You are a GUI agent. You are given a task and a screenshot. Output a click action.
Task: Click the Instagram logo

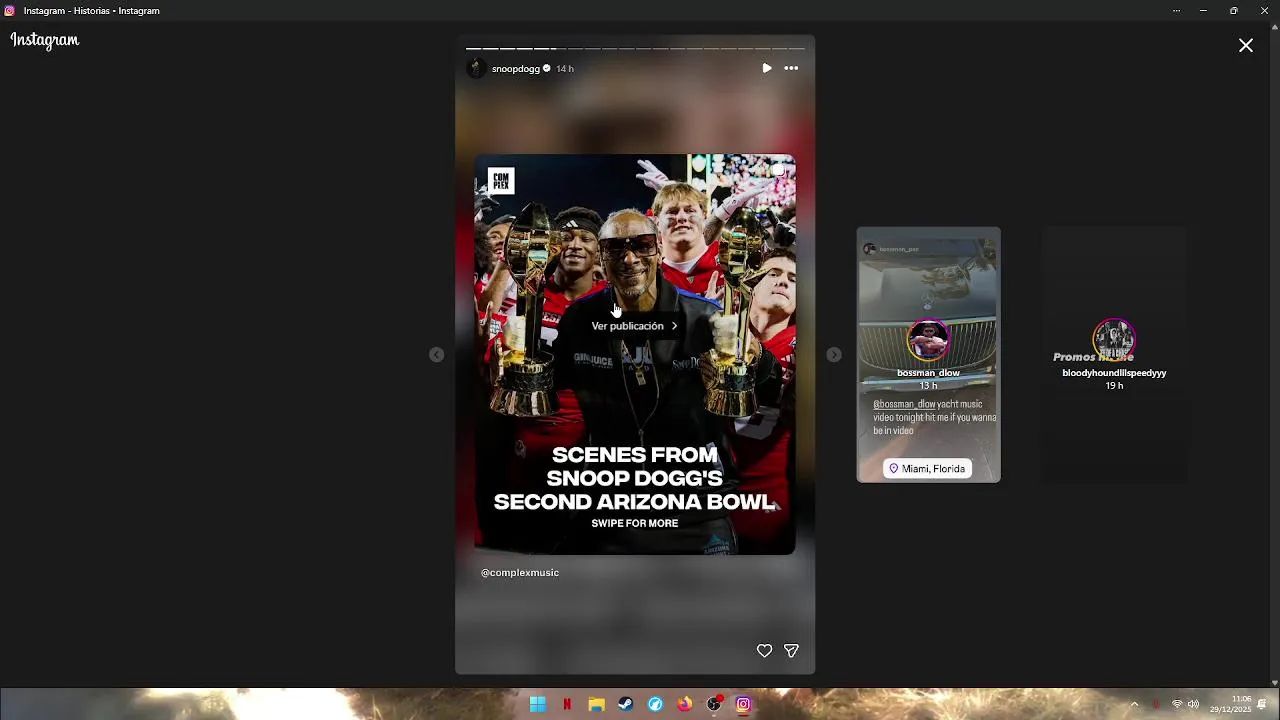pyautogui.click(x=45, y=40)
